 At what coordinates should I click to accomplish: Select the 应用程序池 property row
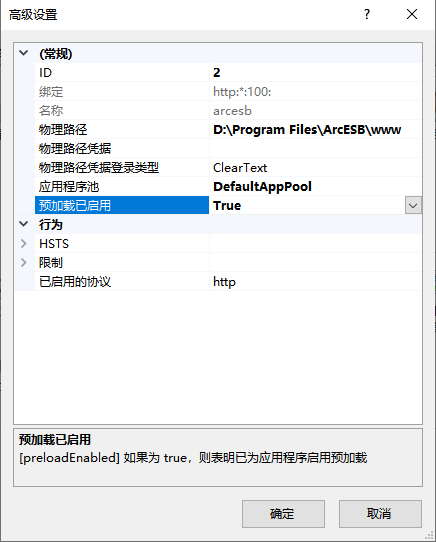coord(228,187)
